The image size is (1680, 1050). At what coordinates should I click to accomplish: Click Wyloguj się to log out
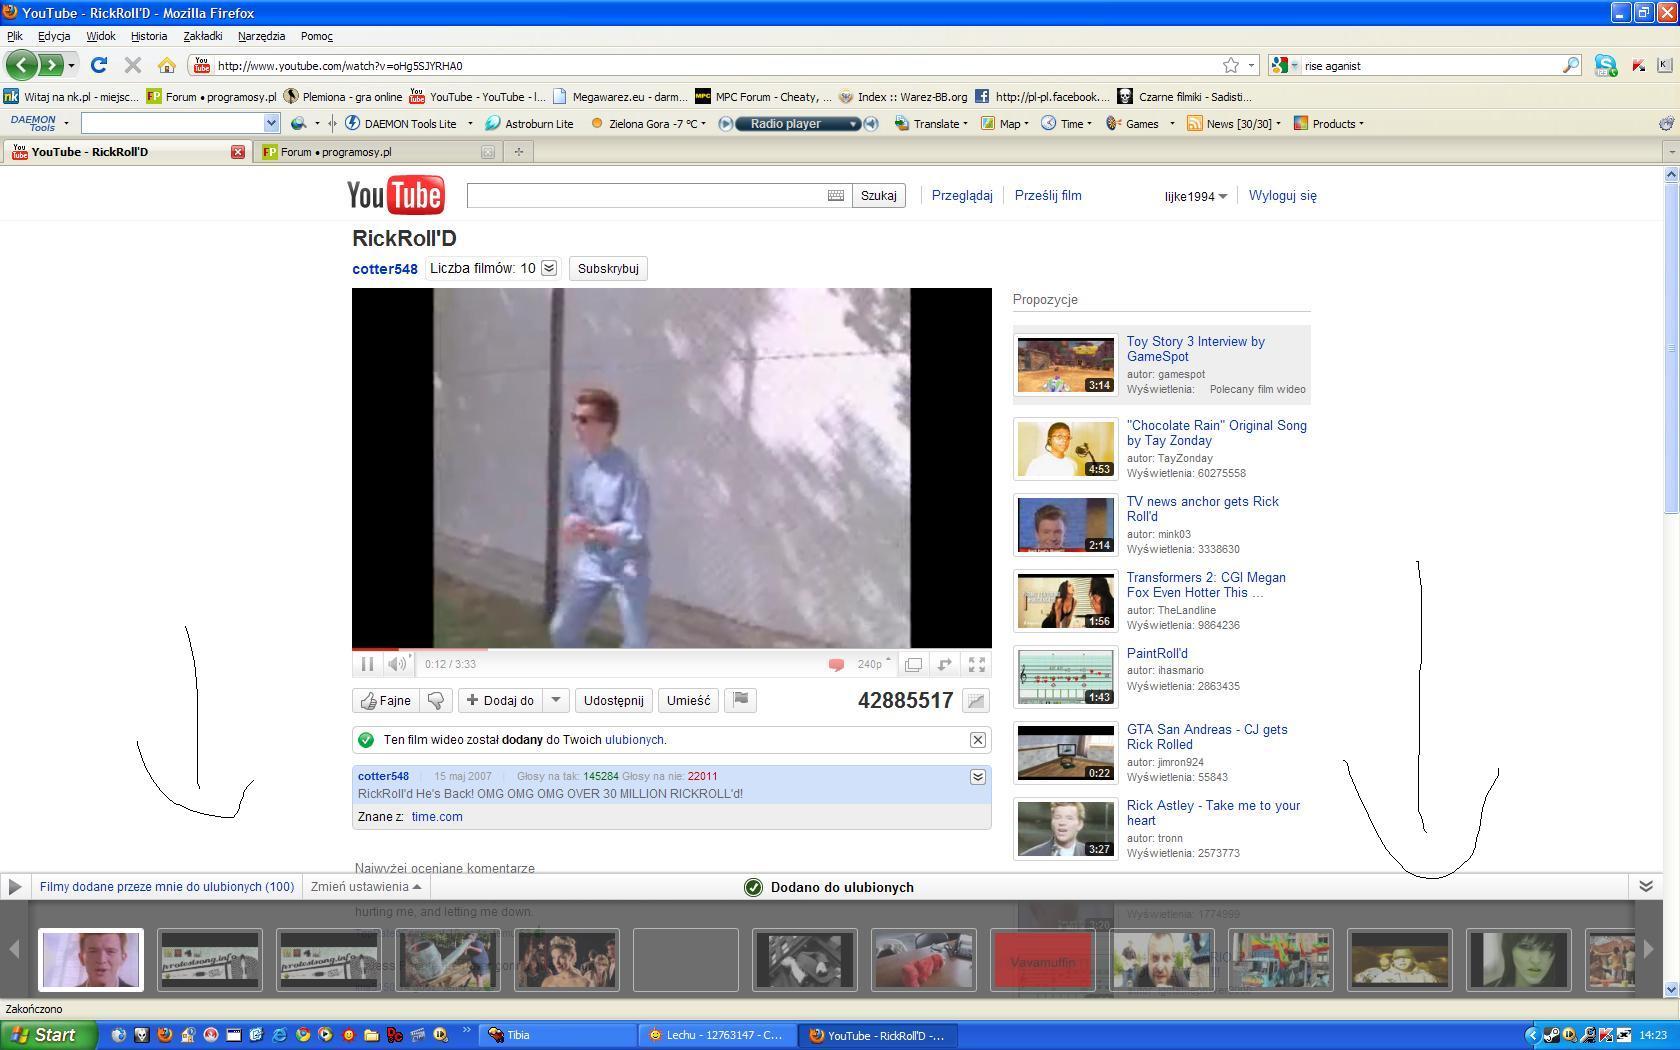point(1283,196)
